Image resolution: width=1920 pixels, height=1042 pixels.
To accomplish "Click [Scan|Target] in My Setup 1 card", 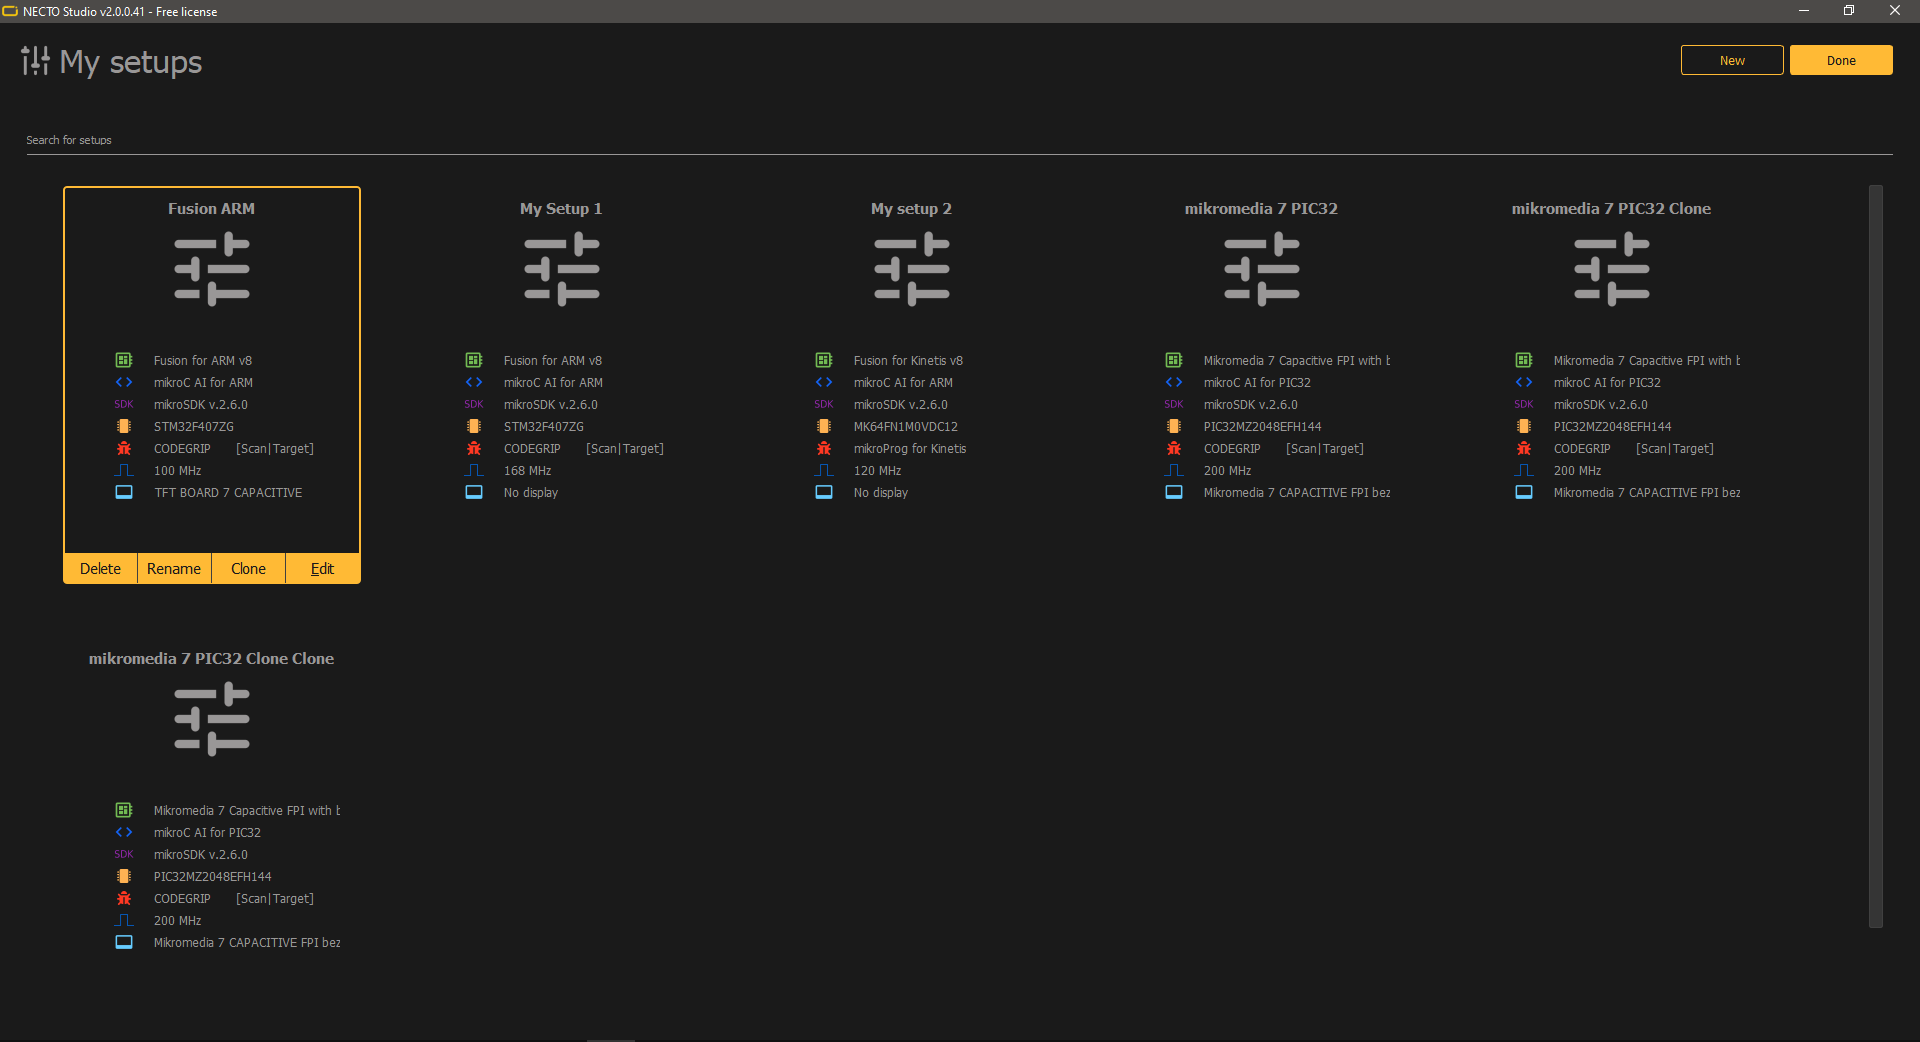I will click(625, 449).
